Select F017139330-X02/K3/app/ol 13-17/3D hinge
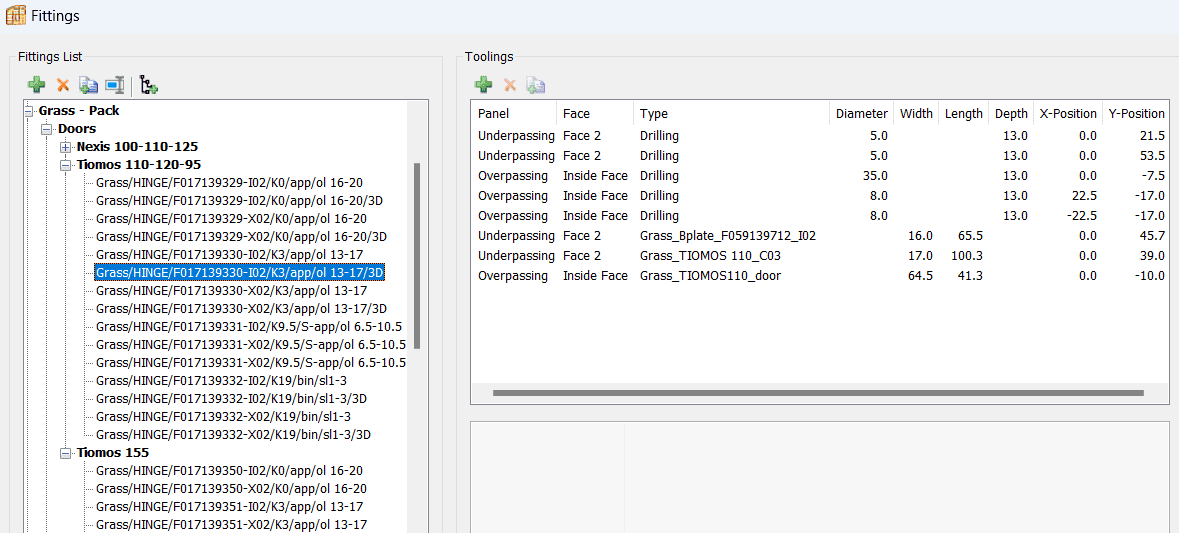 (241, 309)
